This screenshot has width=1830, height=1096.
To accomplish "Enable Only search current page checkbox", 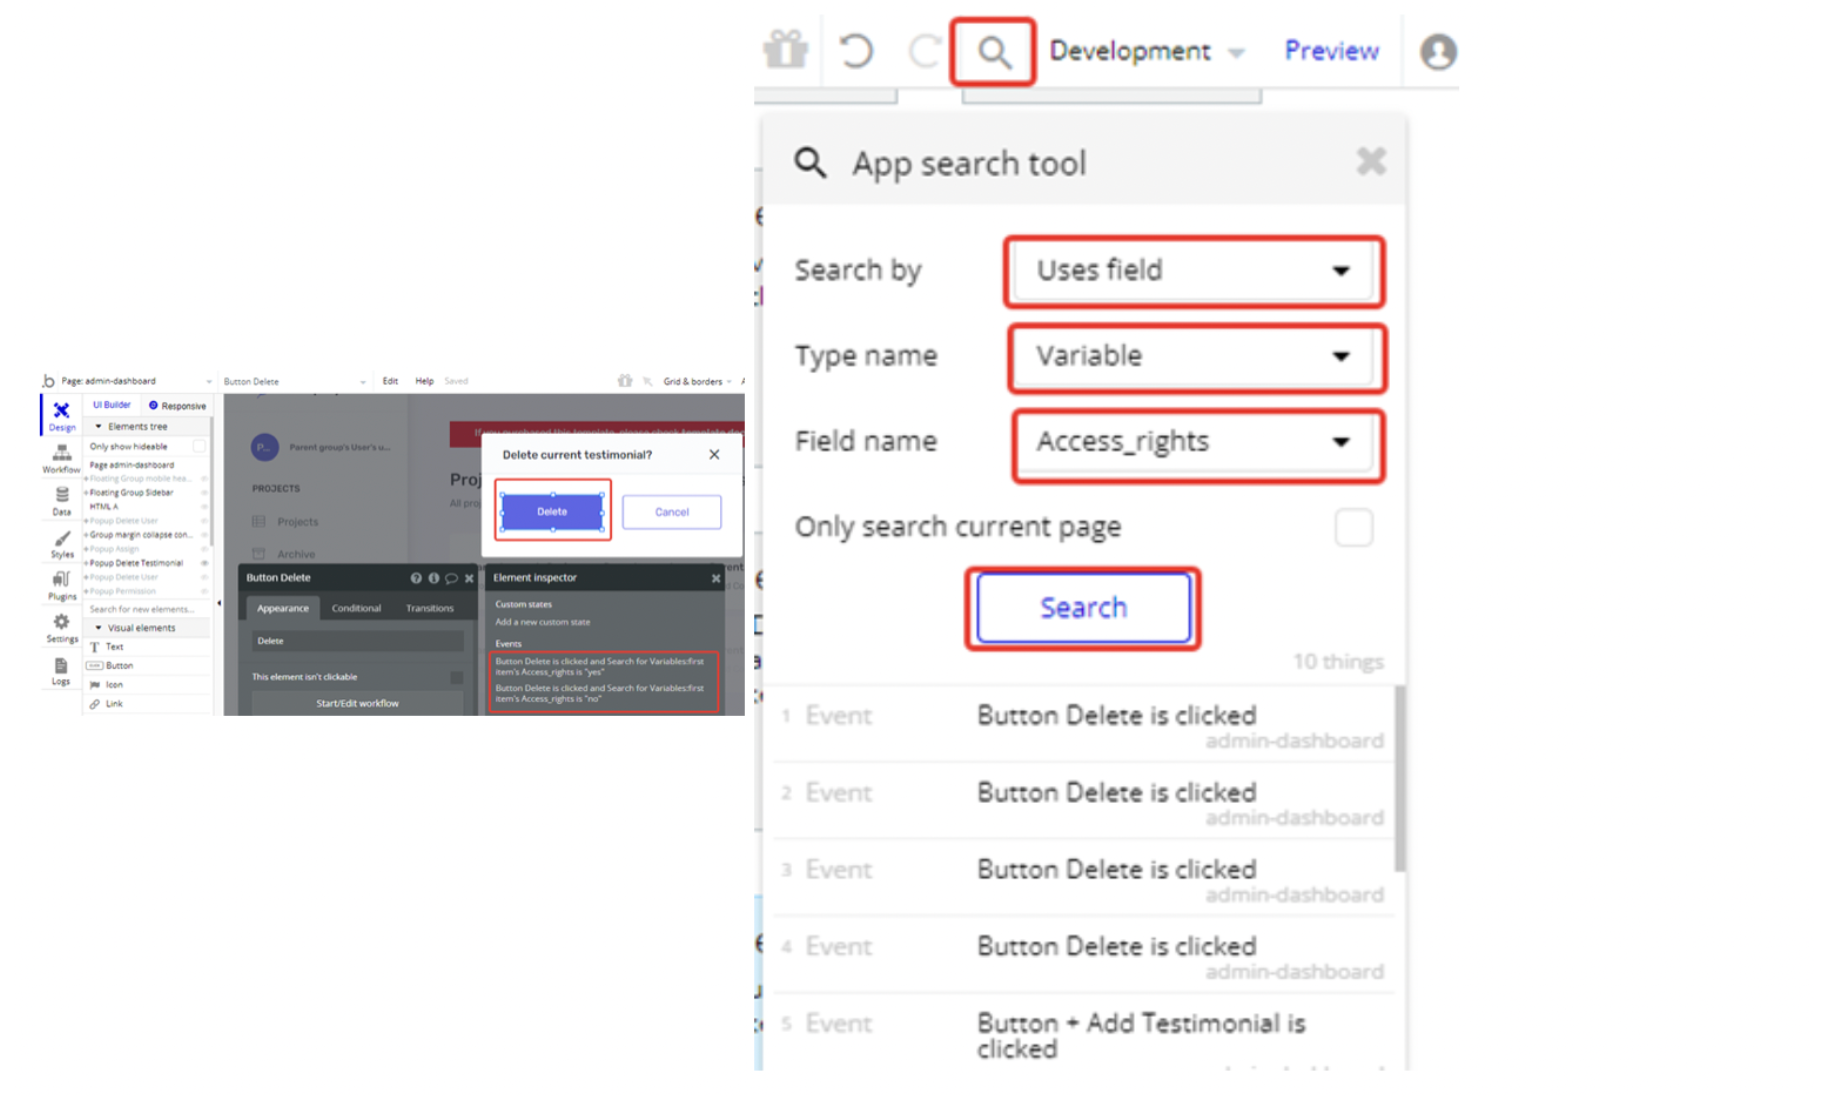I will 1353,527.
